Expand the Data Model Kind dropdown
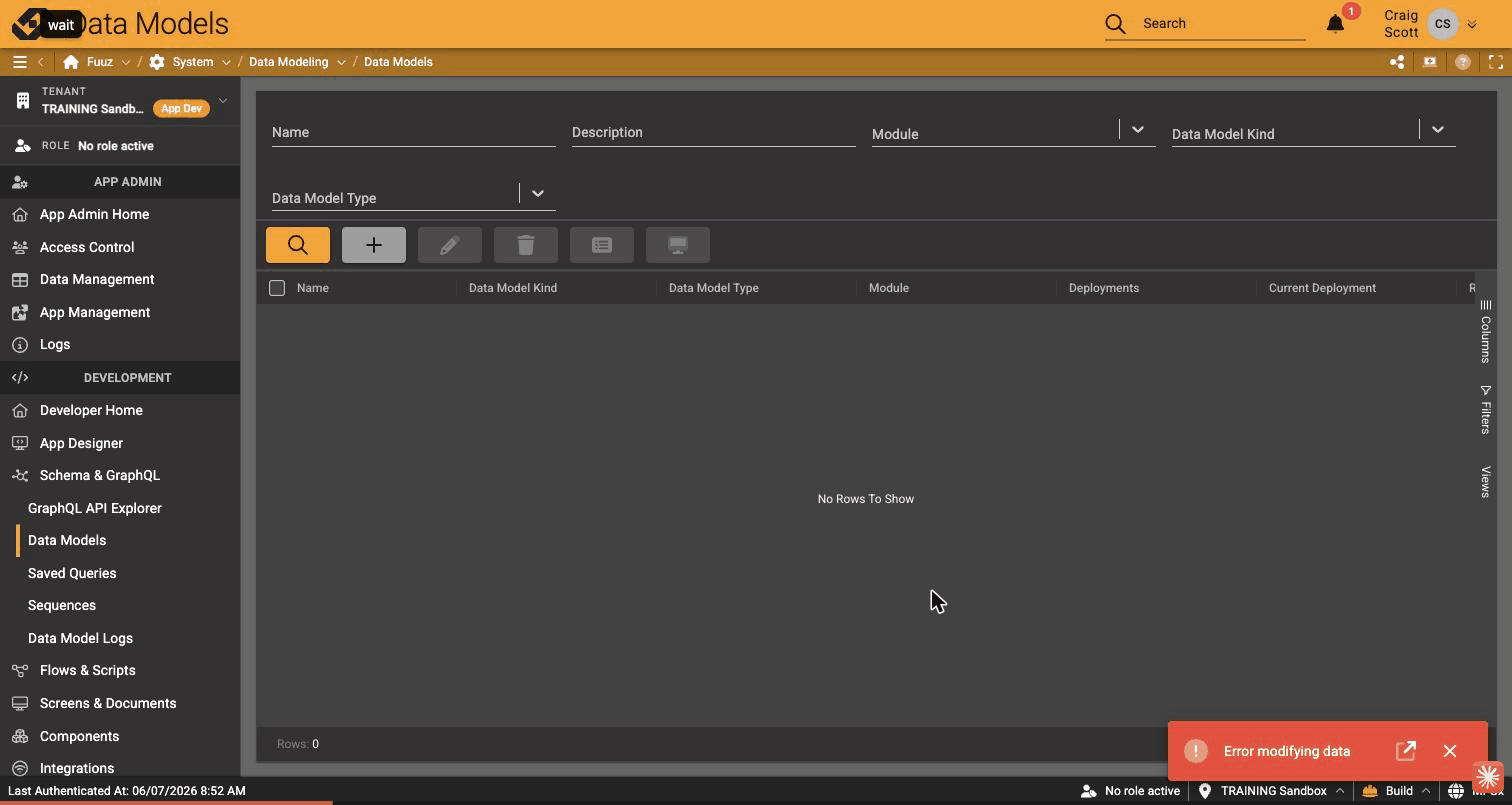This screenshot has width=1512, height=805. pyautogui.click(x=1437, y=130)
